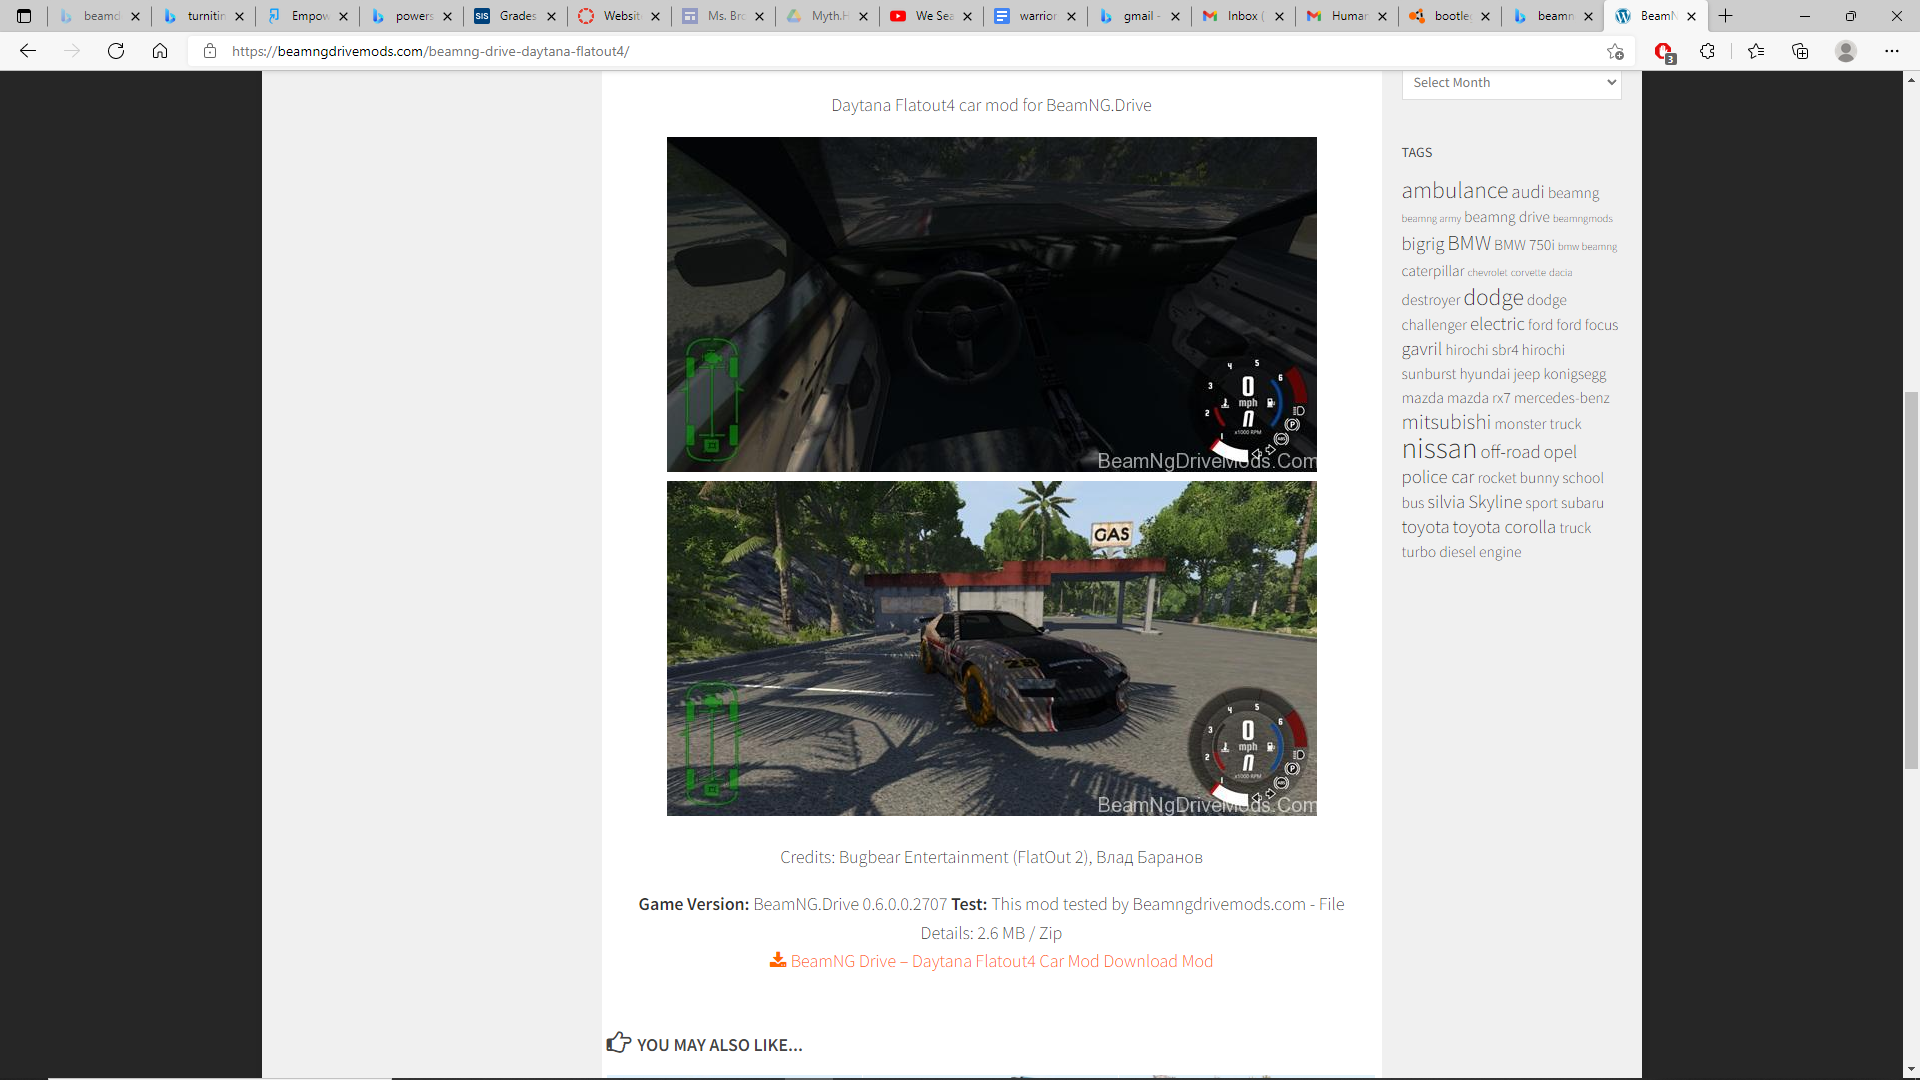Open browser Settings and more menu
The width and height of the screenshot is (1920, 1080).
pyautogui.click(x=1892, y=51)
